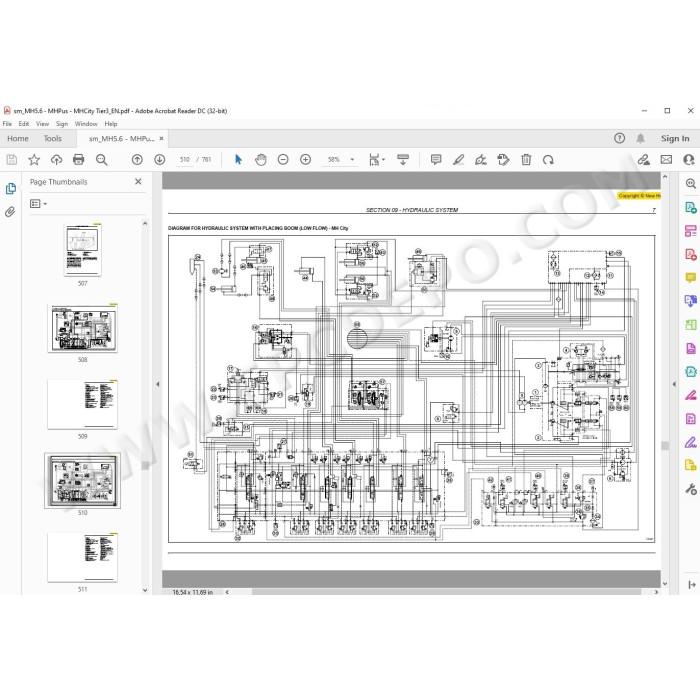Open the sign document tool

click(x=481, y=160)
